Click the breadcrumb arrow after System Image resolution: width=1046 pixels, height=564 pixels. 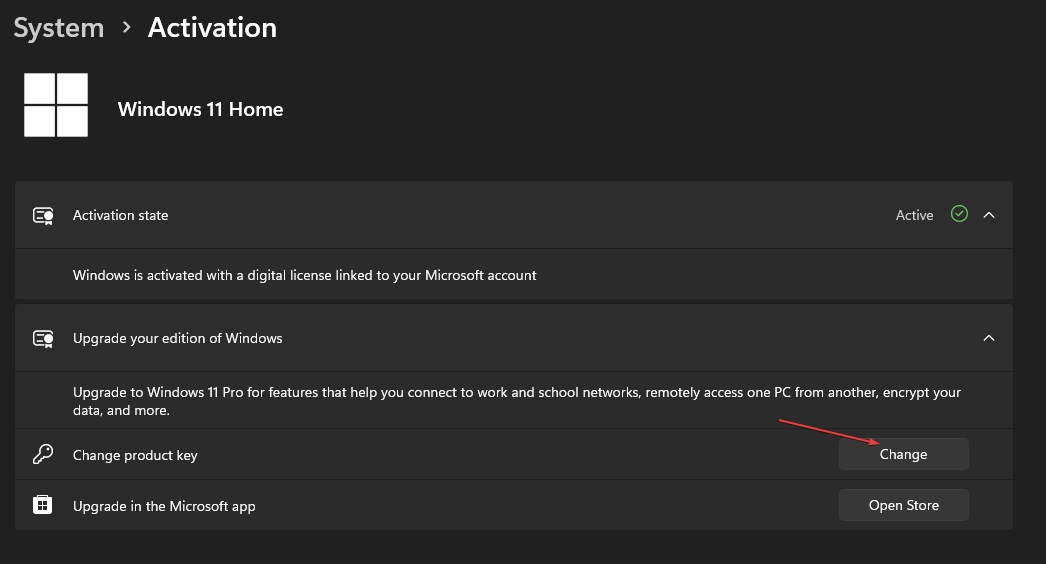point(126,28)
